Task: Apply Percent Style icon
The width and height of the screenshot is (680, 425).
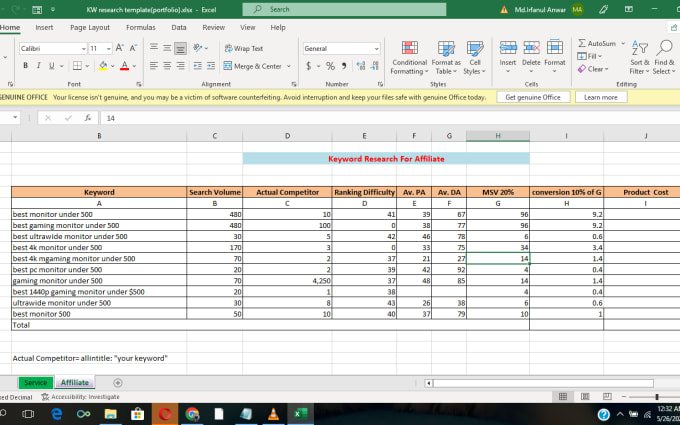Action: point(330,66)
